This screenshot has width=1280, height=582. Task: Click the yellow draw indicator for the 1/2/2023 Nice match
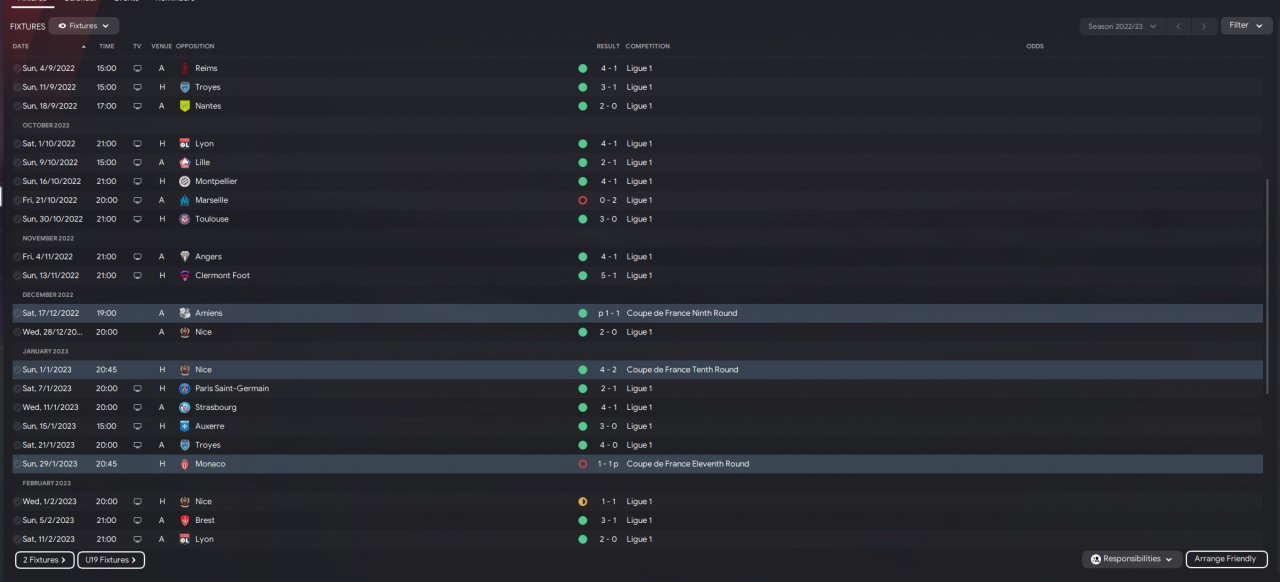click(582, 502)
